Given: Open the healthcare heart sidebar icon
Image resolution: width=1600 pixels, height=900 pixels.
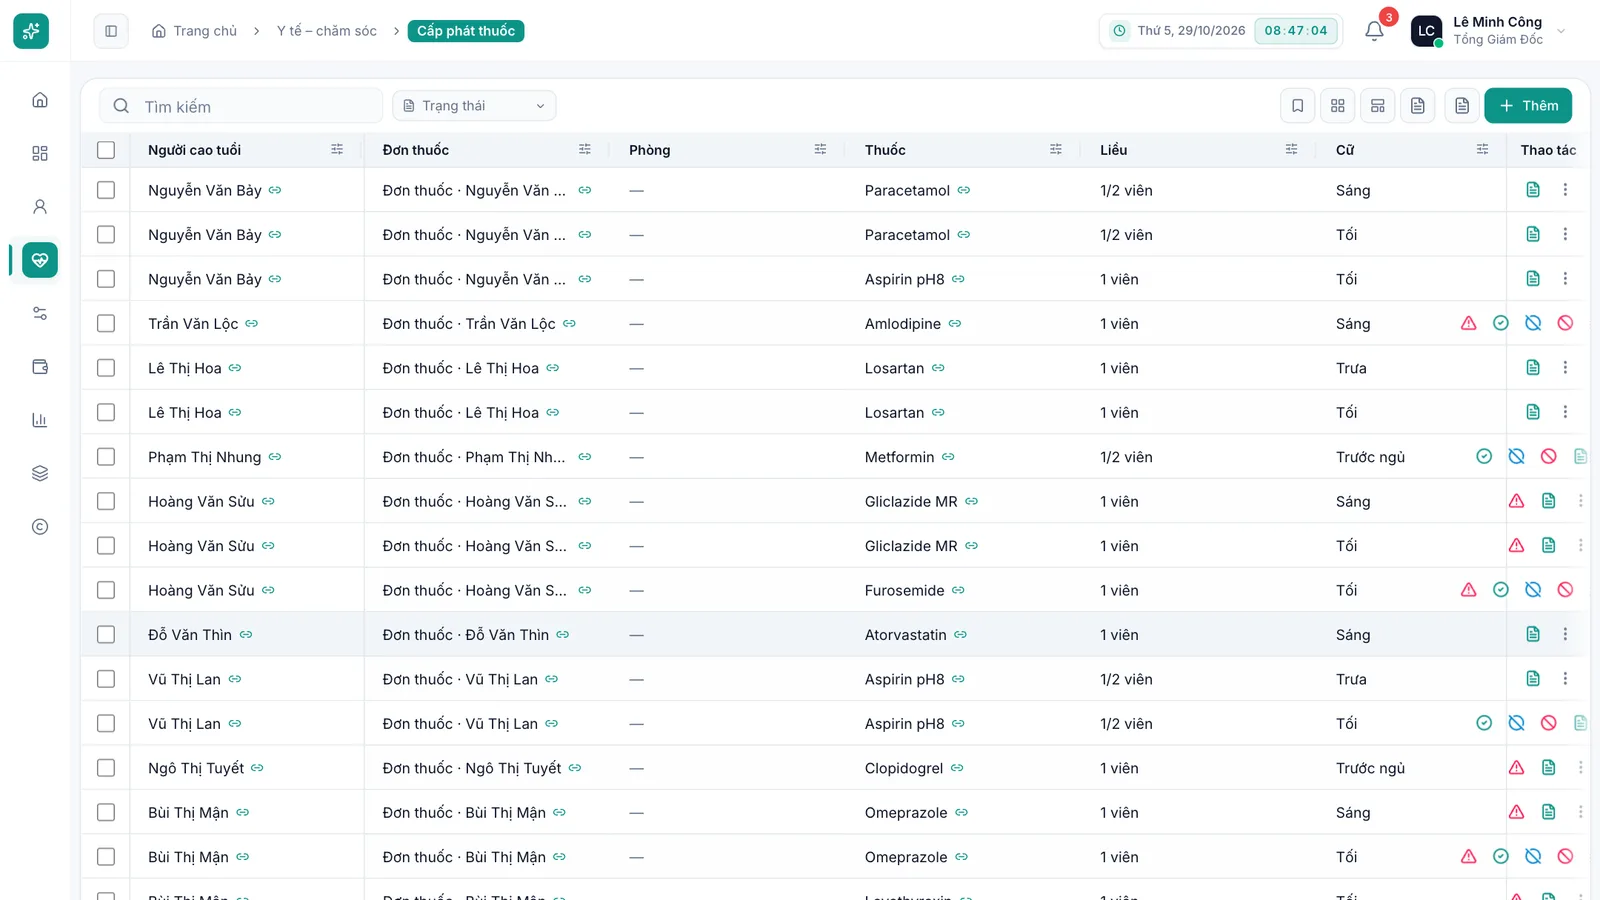Looking at the screenshot, I should [x=40, y=260].
